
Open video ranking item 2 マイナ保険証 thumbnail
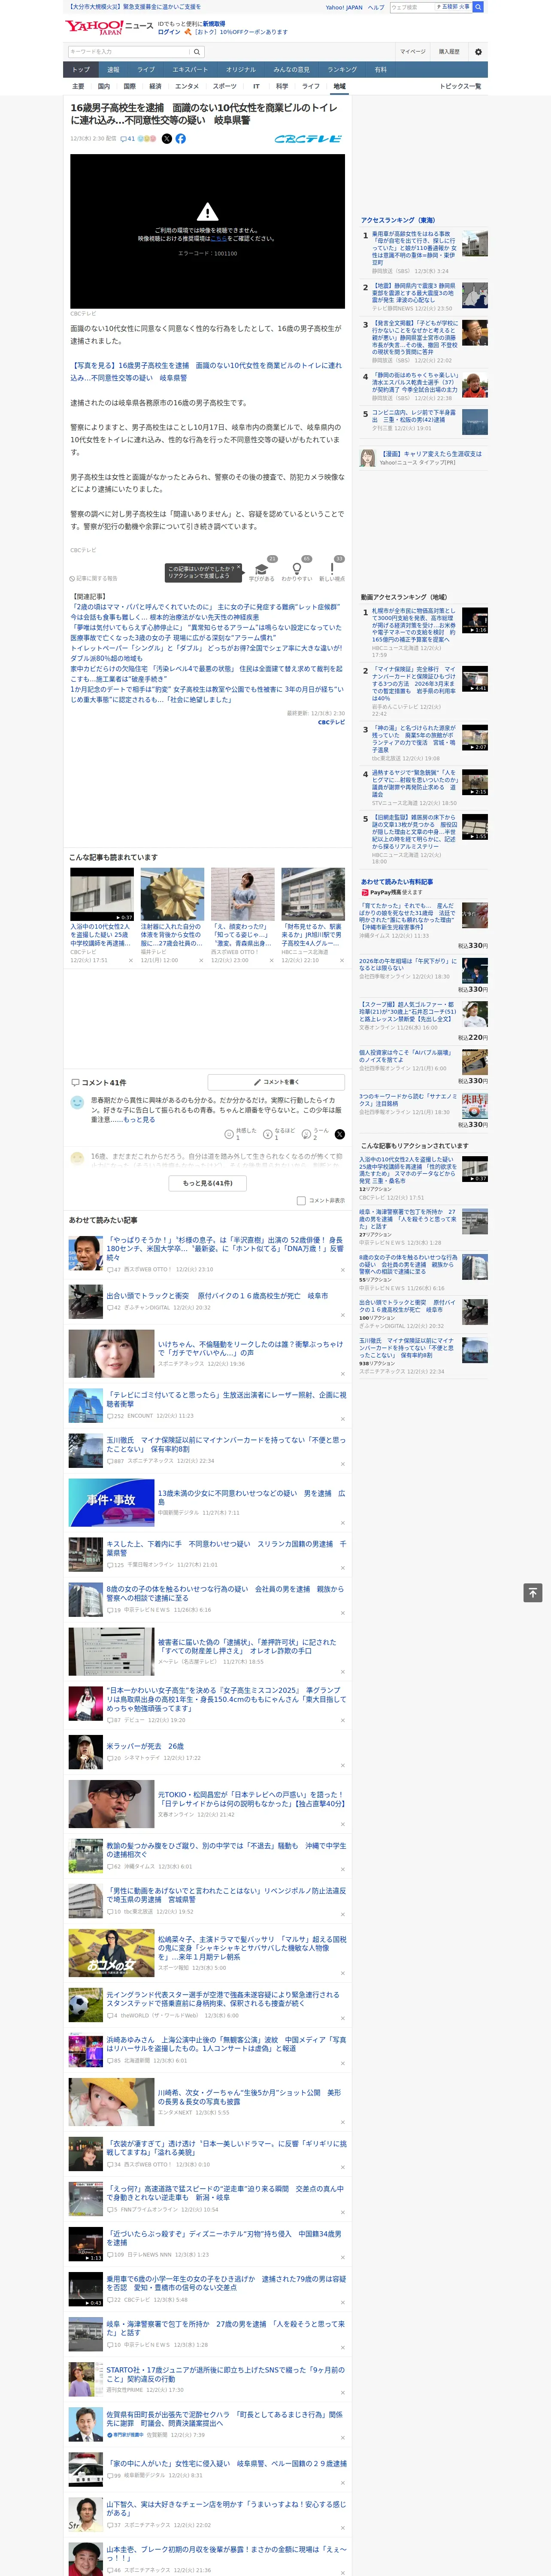475,679
